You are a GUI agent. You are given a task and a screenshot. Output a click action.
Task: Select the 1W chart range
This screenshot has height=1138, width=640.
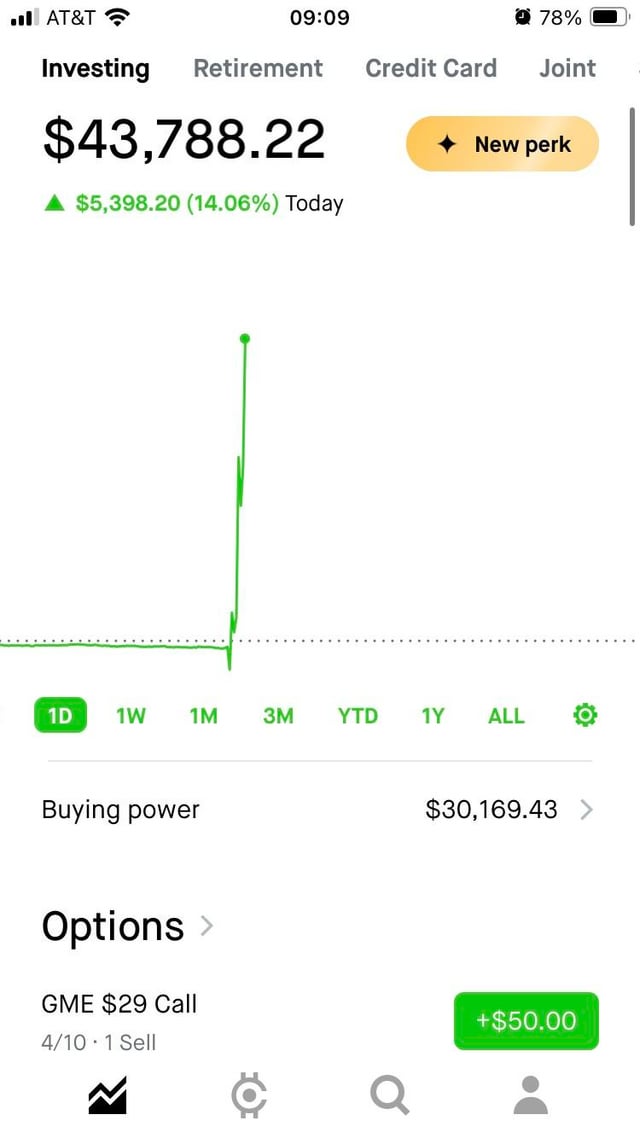131,716
